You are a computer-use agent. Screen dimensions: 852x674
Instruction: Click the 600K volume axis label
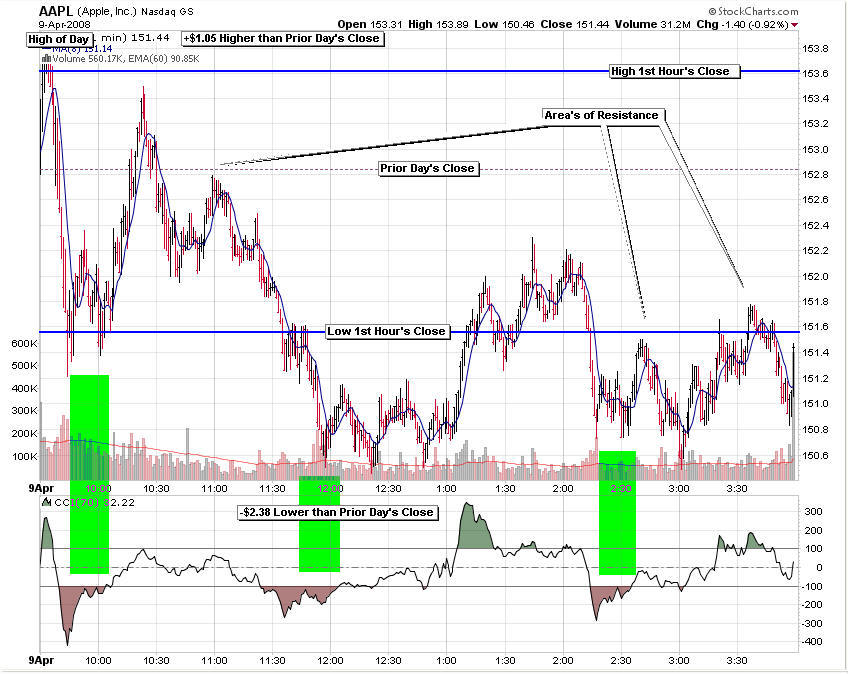24,344
